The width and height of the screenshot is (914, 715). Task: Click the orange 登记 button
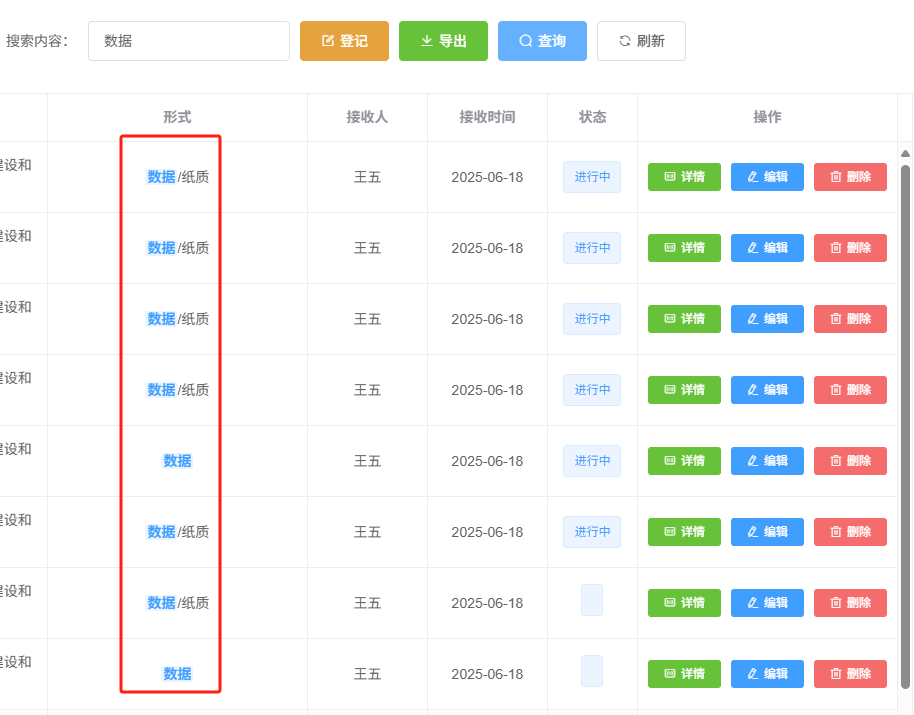pos(344,41)
